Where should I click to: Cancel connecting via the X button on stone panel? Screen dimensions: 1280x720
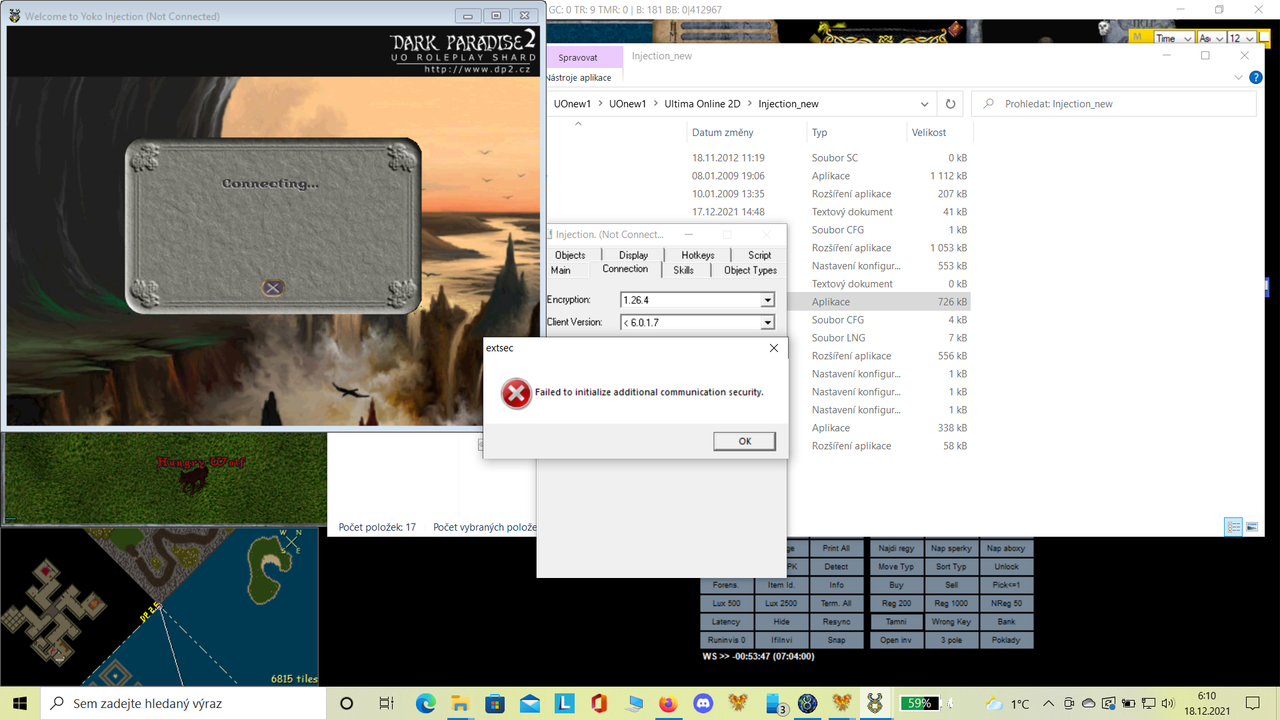pos(272,287)
